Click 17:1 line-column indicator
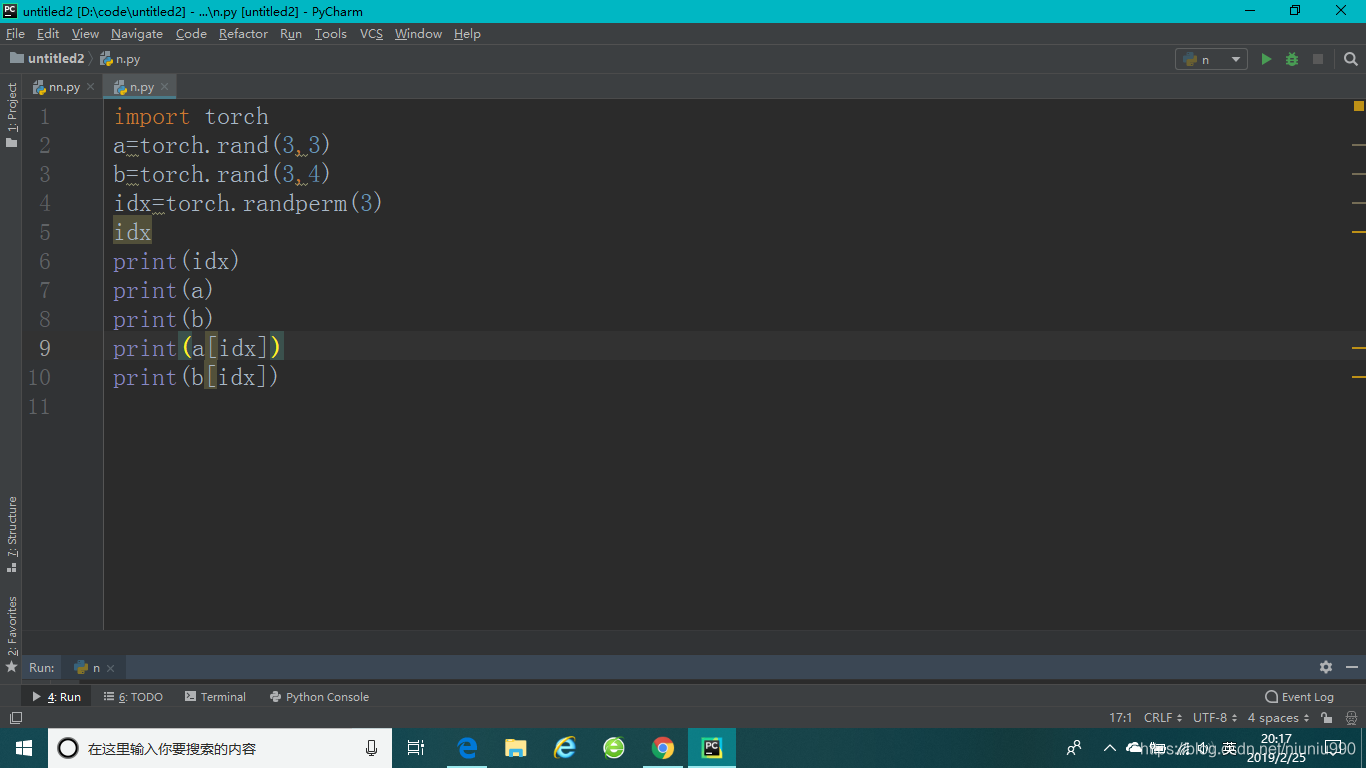The height and width of the screenshot is (768, 1366). (1120, 718)
